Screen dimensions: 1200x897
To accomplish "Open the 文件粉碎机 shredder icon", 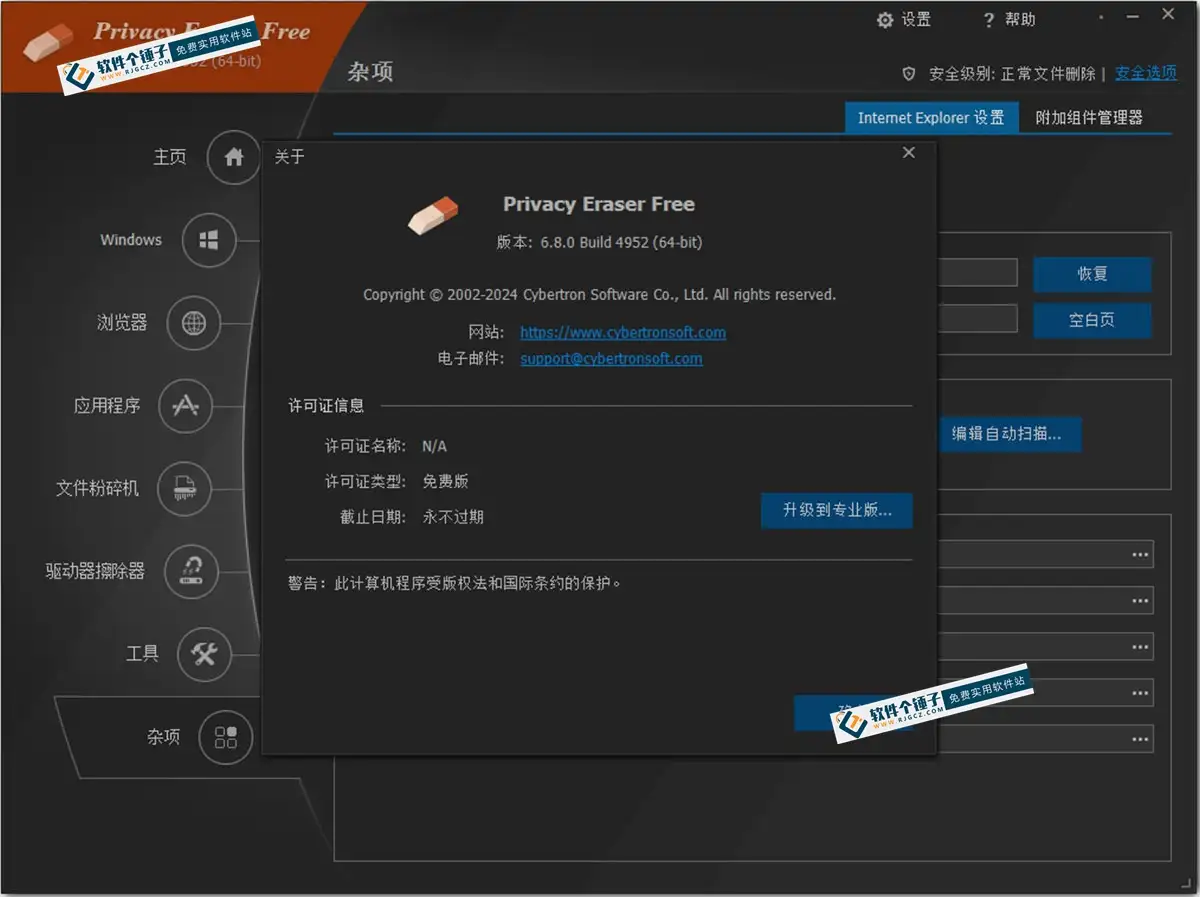I will [x=185, y=489].
